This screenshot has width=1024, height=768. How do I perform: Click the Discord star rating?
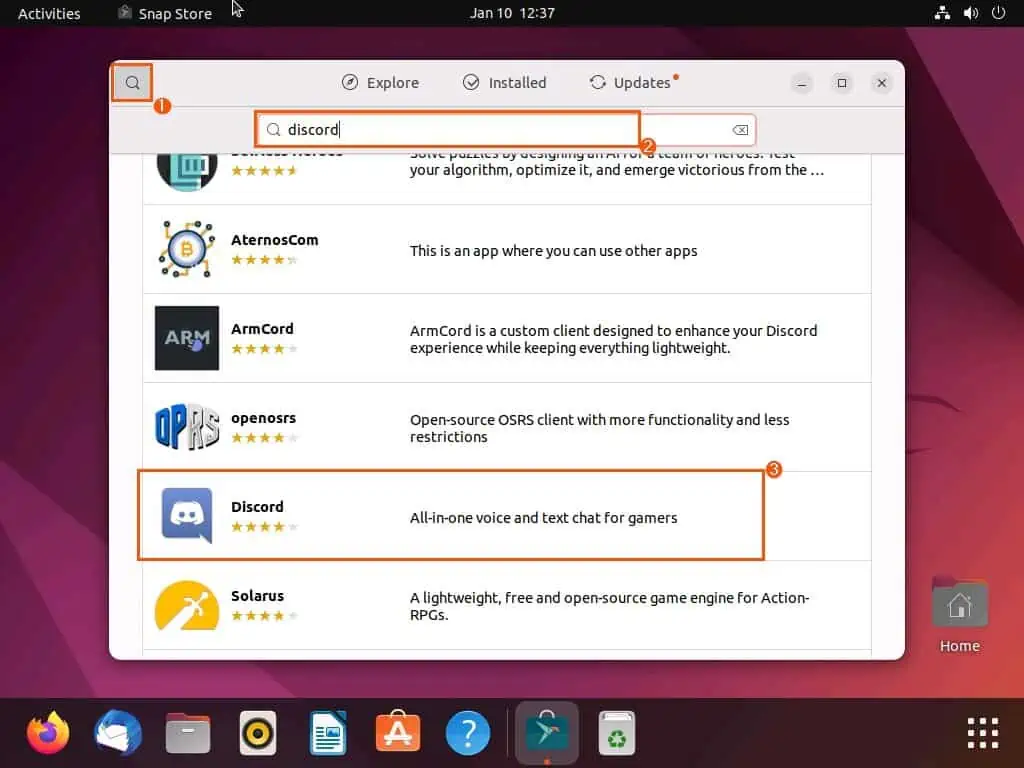tap(264, 527)
